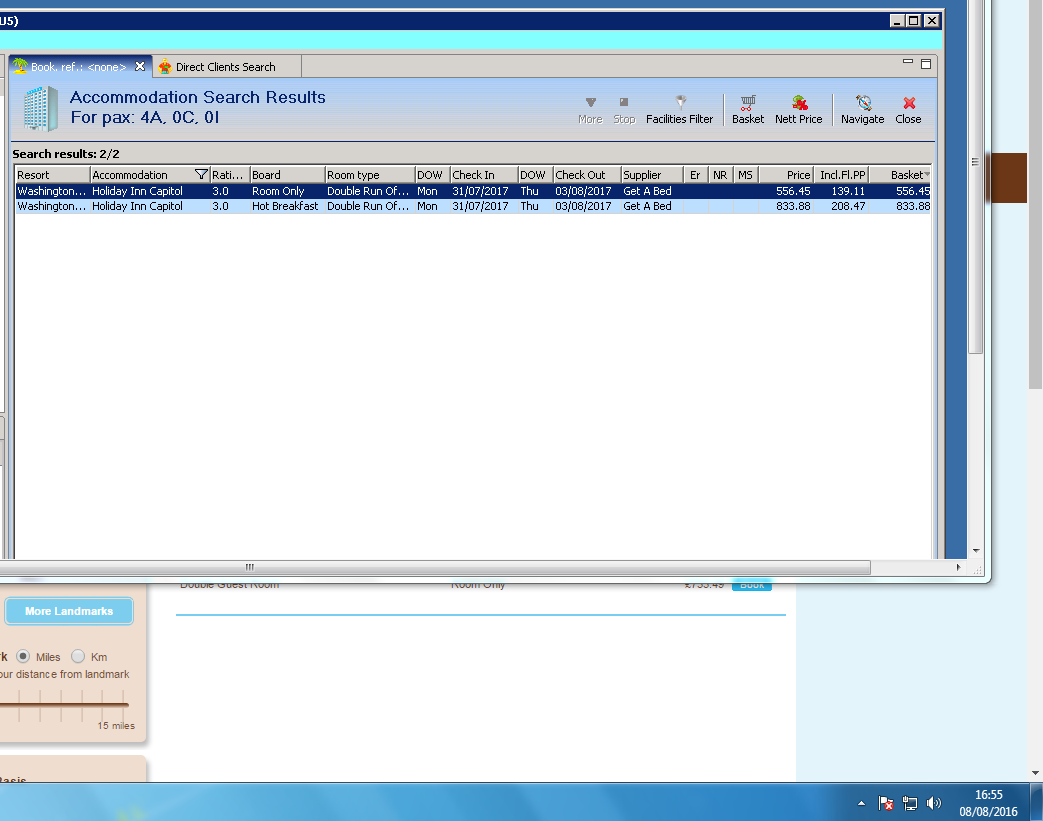
Task: Open the Basket column sort dropdown arrow
Action: (x=927, y=174)
